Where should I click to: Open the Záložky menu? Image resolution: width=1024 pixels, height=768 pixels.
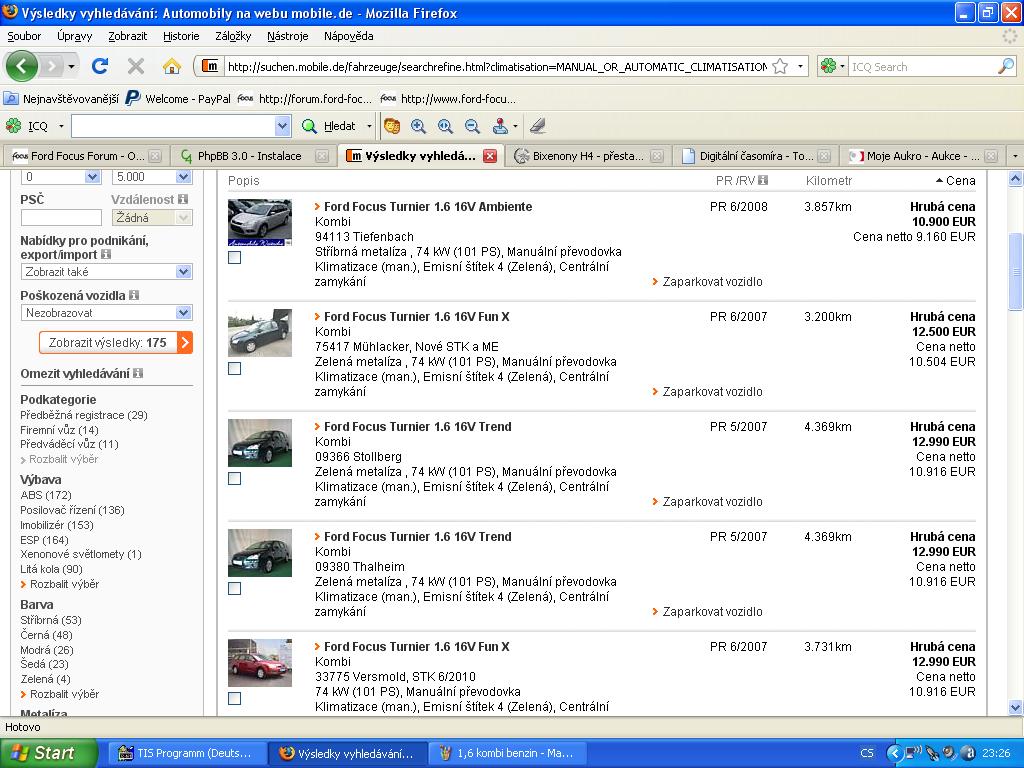tap(232, 36)
